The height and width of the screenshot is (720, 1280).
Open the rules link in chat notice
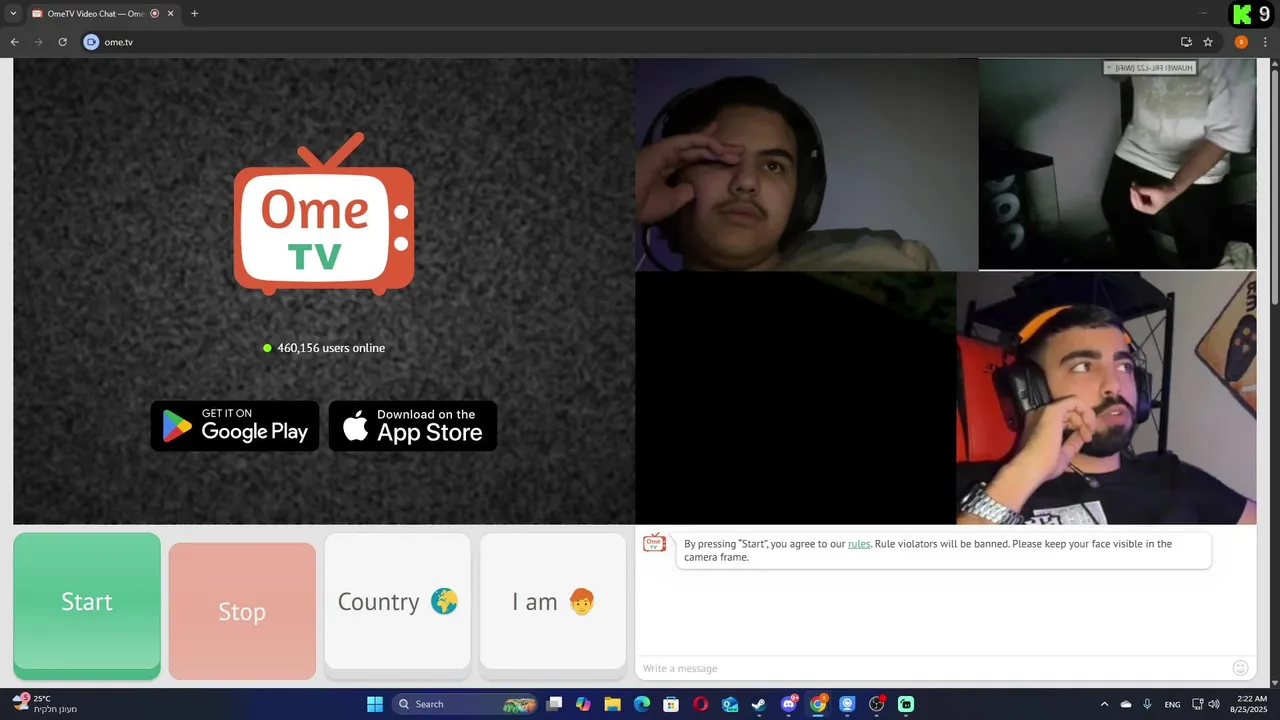click(859, 544)
